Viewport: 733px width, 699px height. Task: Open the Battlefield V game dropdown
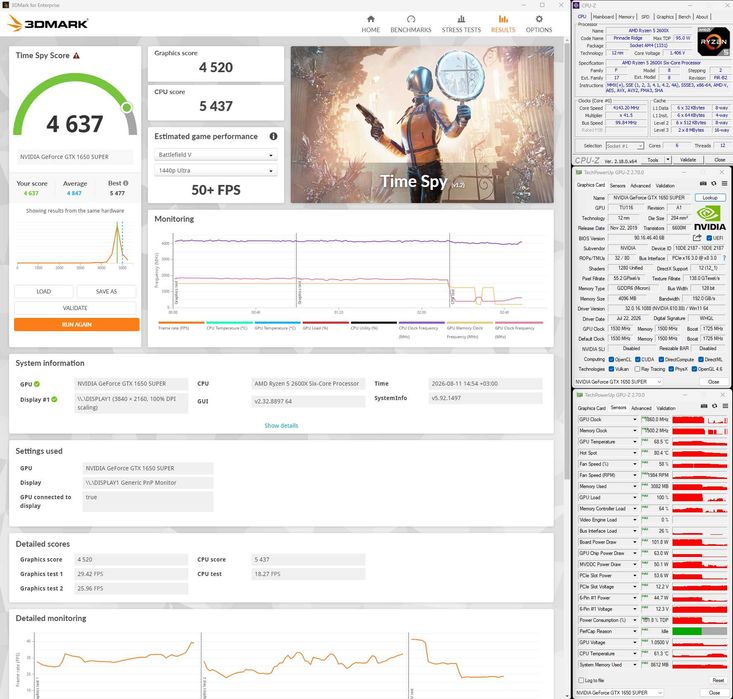pos(216,155)
